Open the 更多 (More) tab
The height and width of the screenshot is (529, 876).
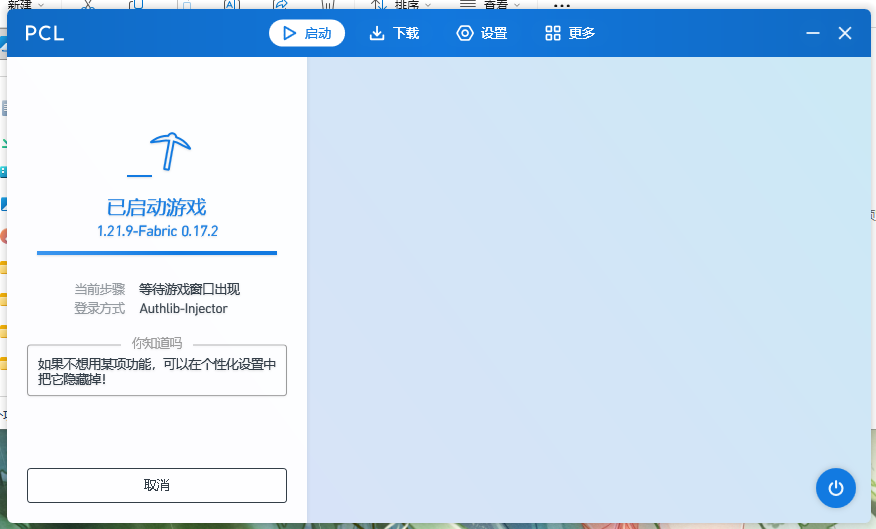click(x=570, y=33)
